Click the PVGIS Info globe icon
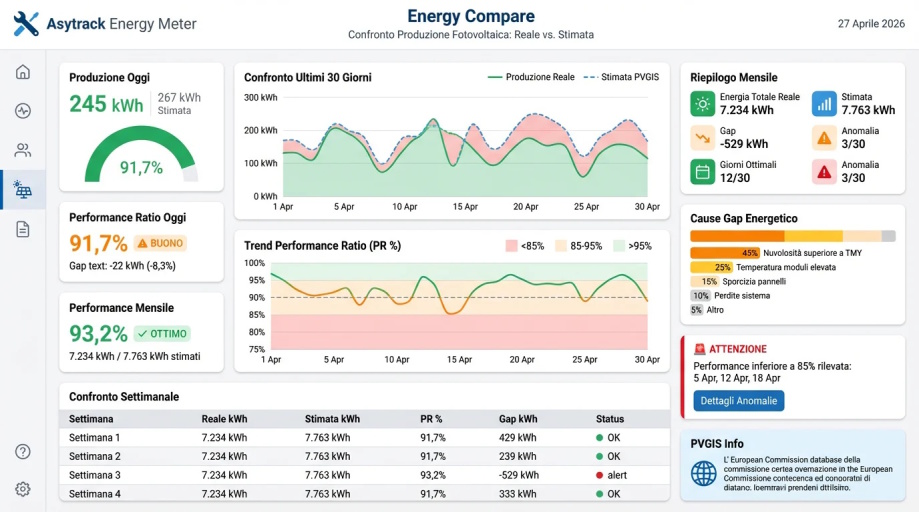This screenshot has height=512, width=919. (x=703, y=473)
